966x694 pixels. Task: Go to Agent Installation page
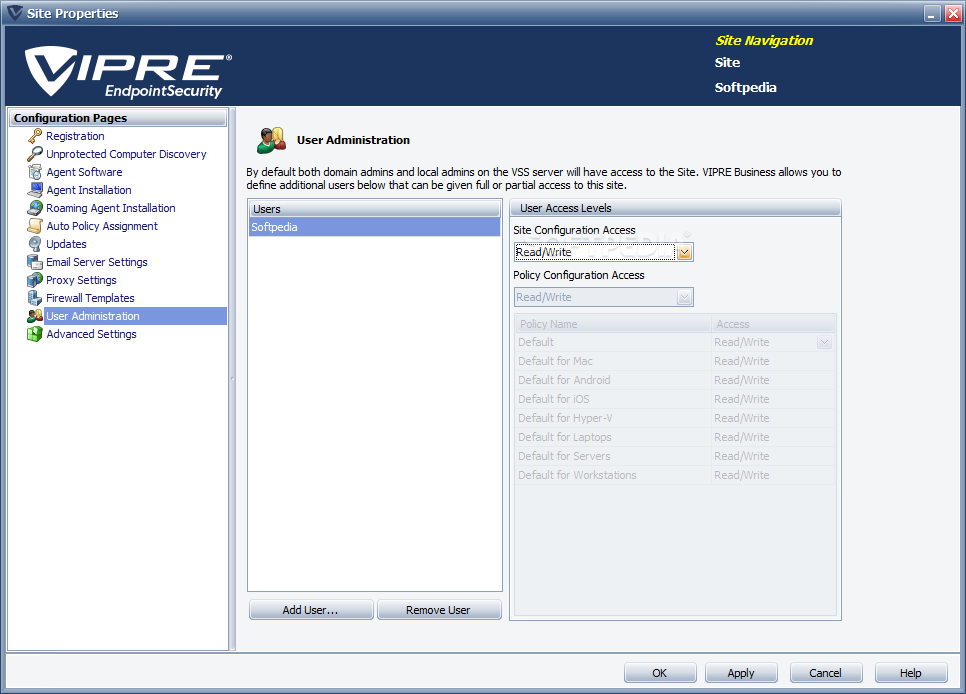click(x=89, y=190)
